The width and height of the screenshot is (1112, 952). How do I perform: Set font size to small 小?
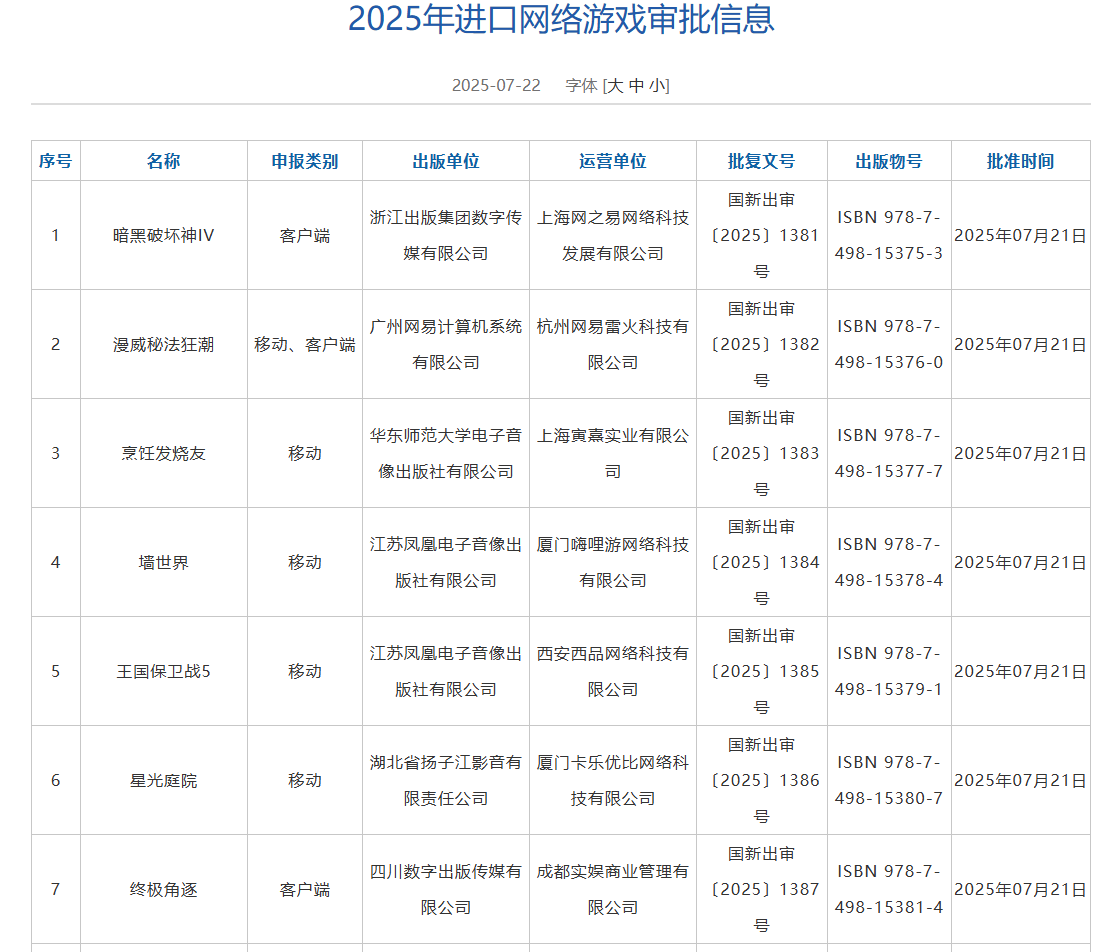pos(657,86)
